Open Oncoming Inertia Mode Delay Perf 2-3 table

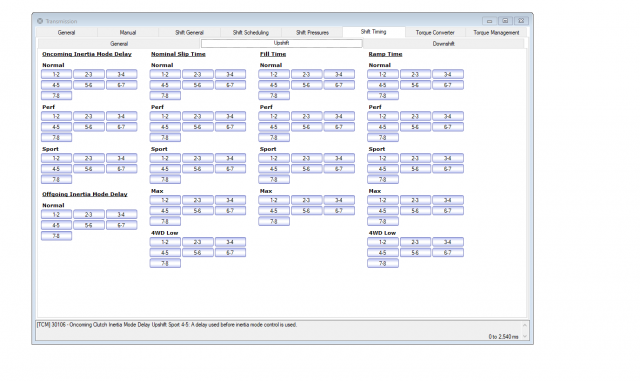point(89,116)
